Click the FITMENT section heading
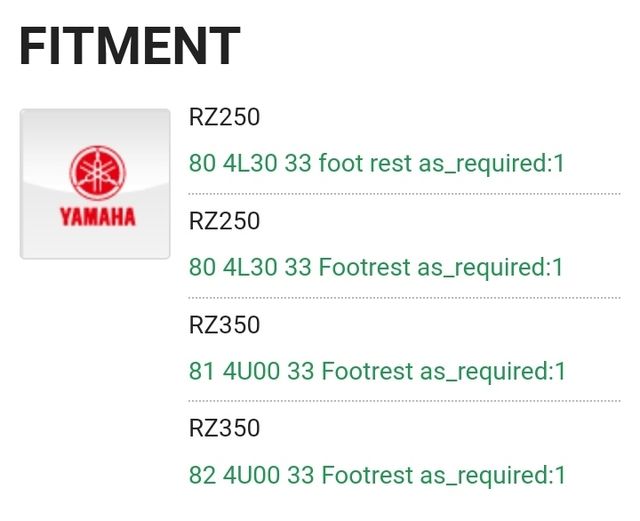The height and width of the screenshot is (521, 640). point(130,46)
